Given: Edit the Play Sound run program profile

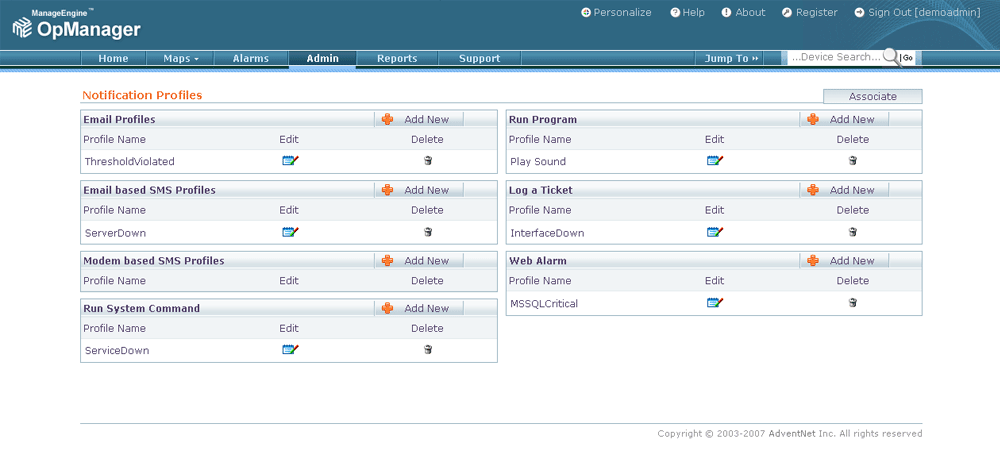Looking at the screenshot, I should [x=715, y=161].
